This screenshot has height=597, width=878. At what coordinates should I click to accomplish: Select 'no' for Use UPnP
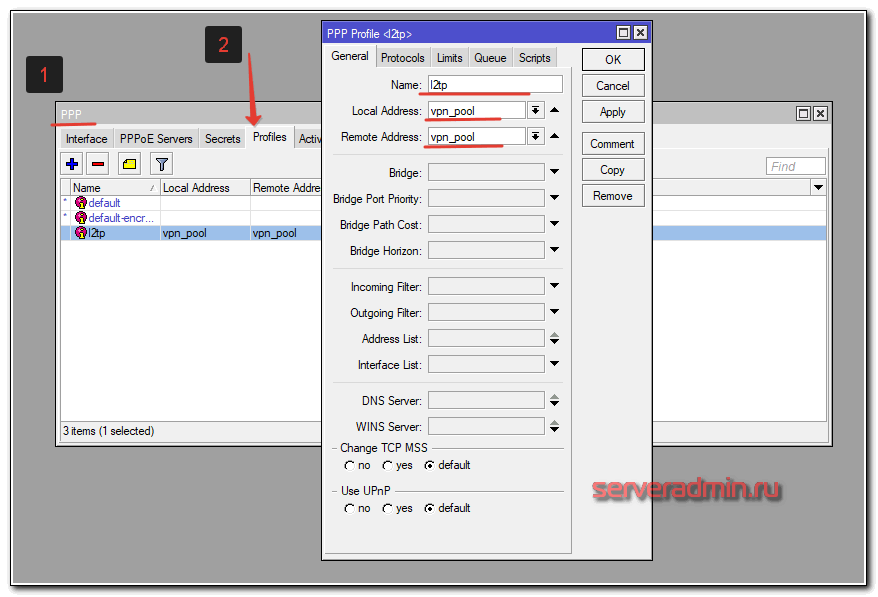pos(349,509)
